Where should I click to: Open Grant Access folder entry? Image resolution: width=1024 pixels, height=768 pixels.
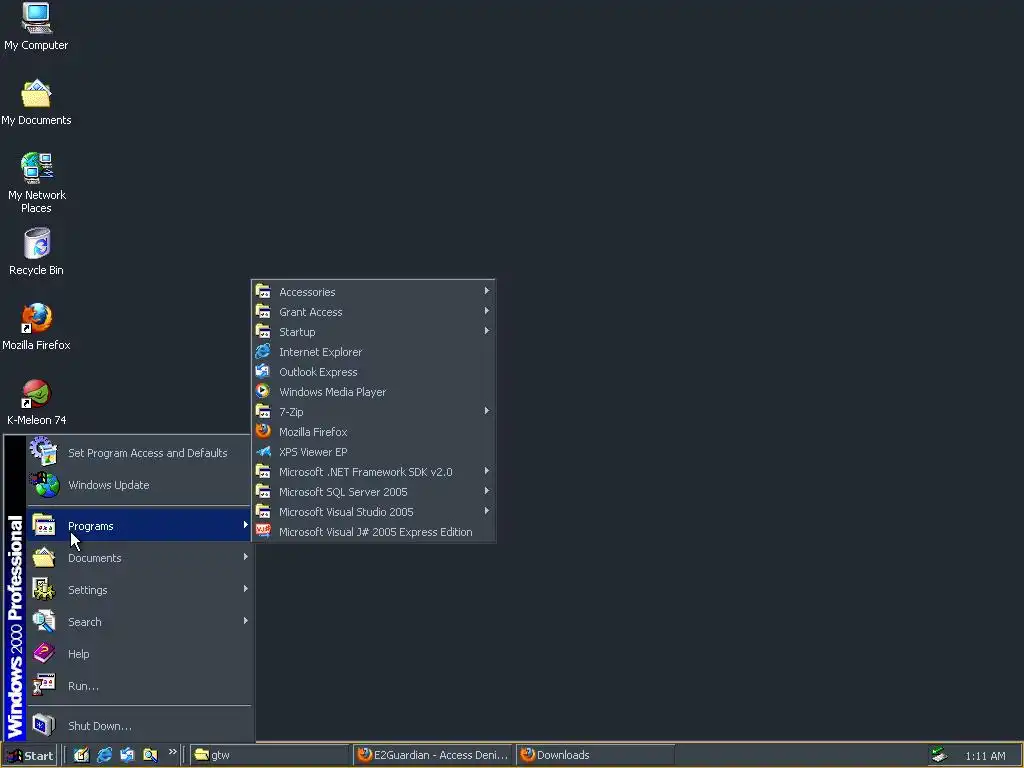click(373, 312)
